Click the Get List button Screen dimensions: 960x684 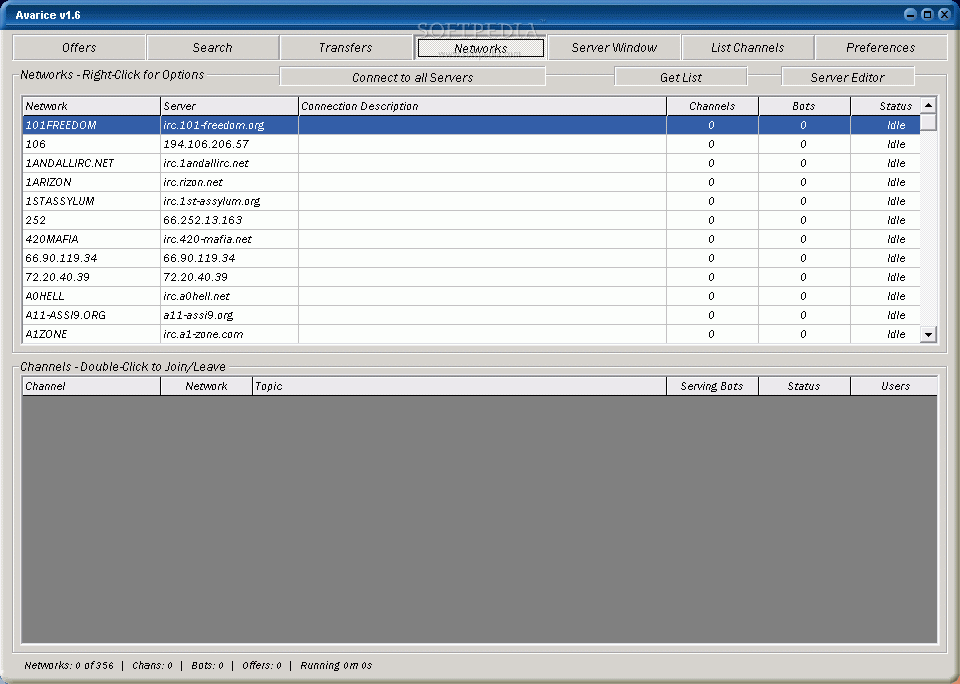tap(681, 77)
